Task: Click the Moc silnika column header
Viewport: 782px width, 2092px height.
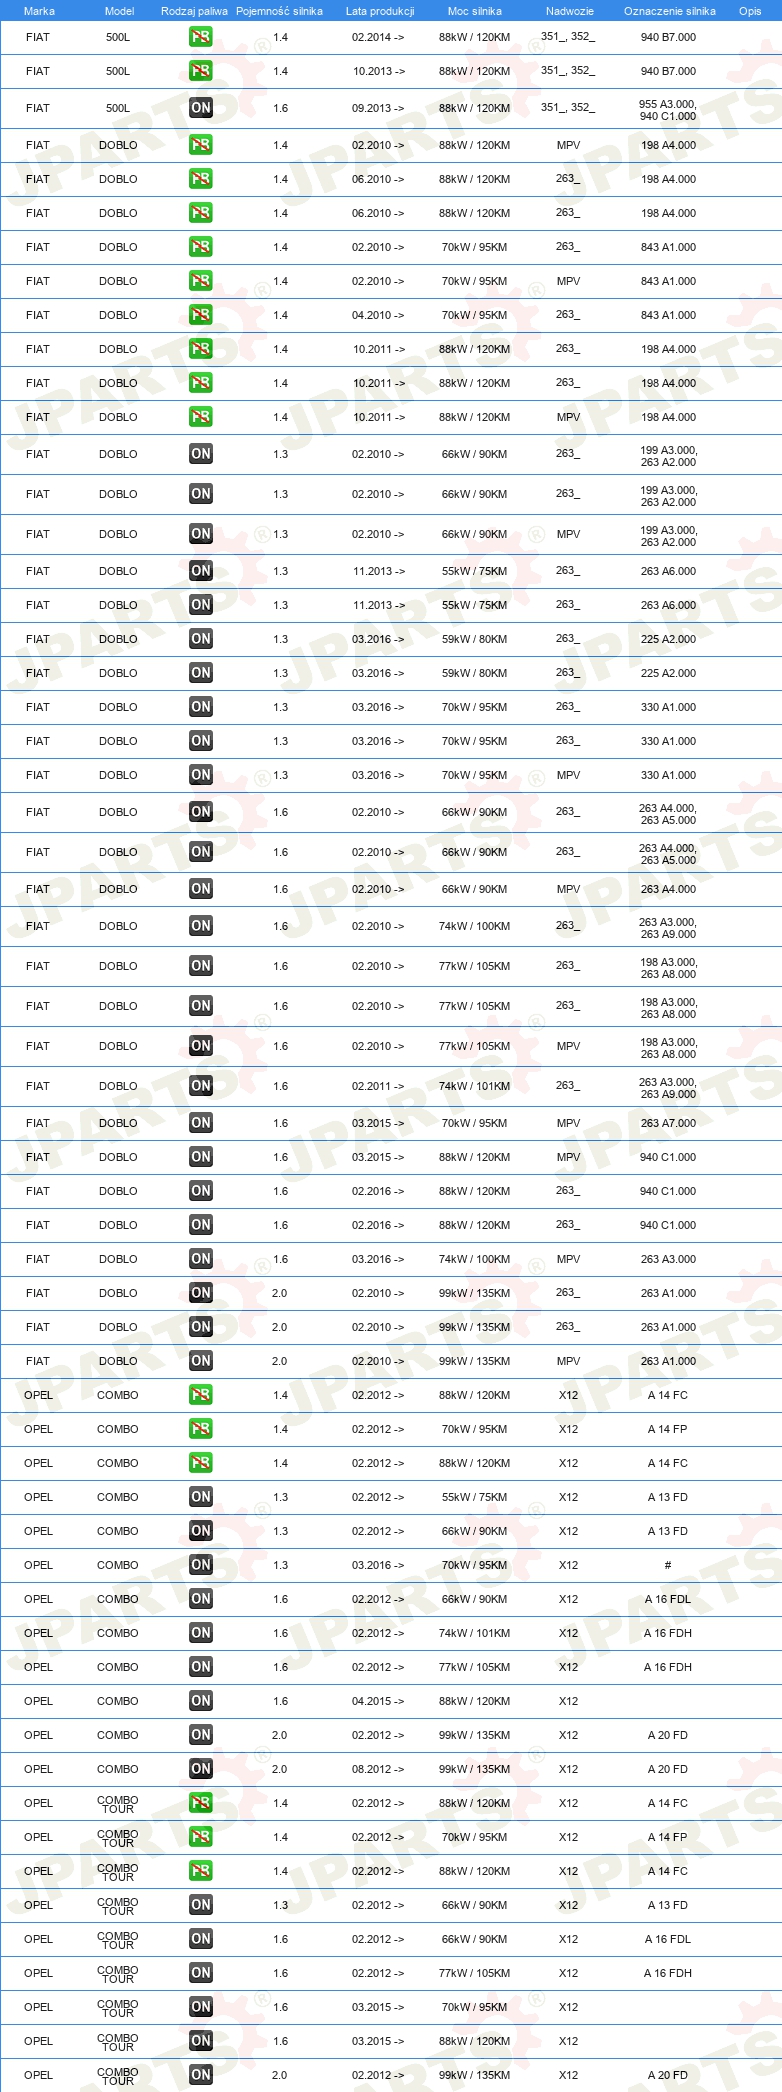Action: (475, 11)
